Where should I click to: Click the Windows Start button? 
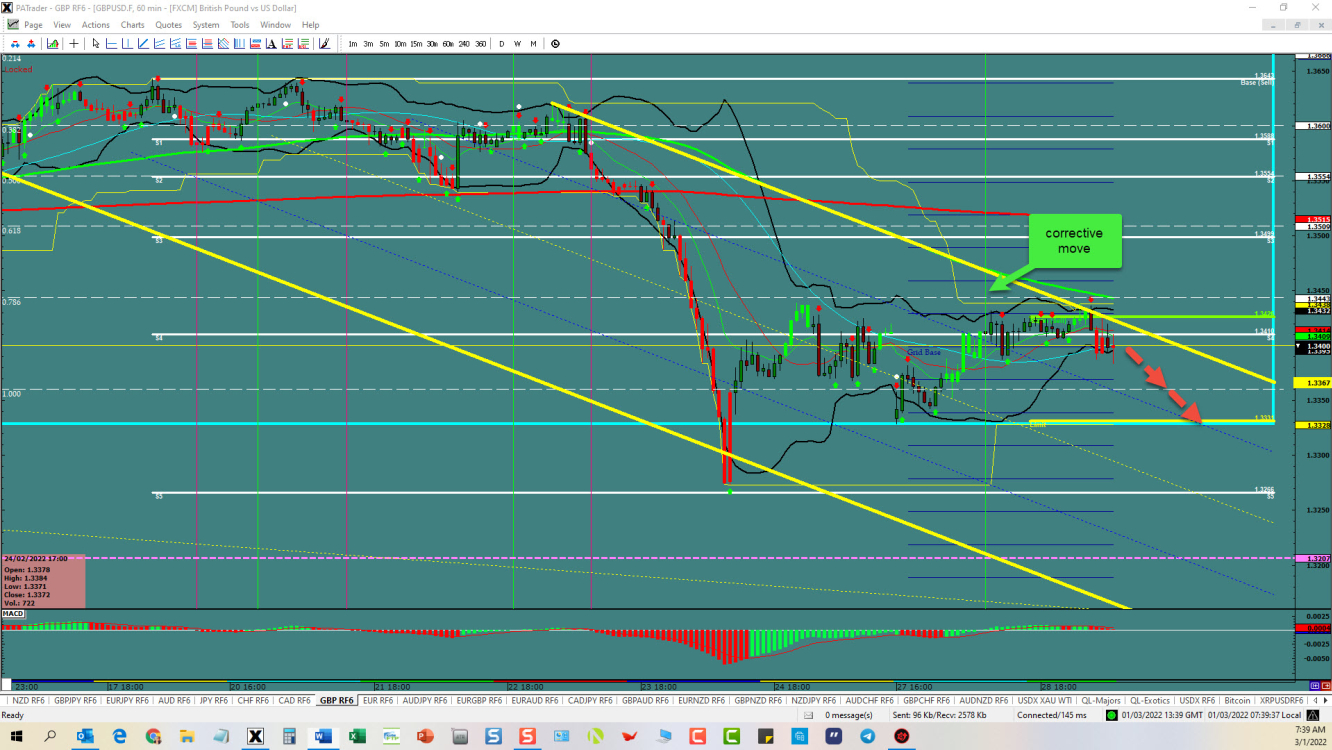16,736
